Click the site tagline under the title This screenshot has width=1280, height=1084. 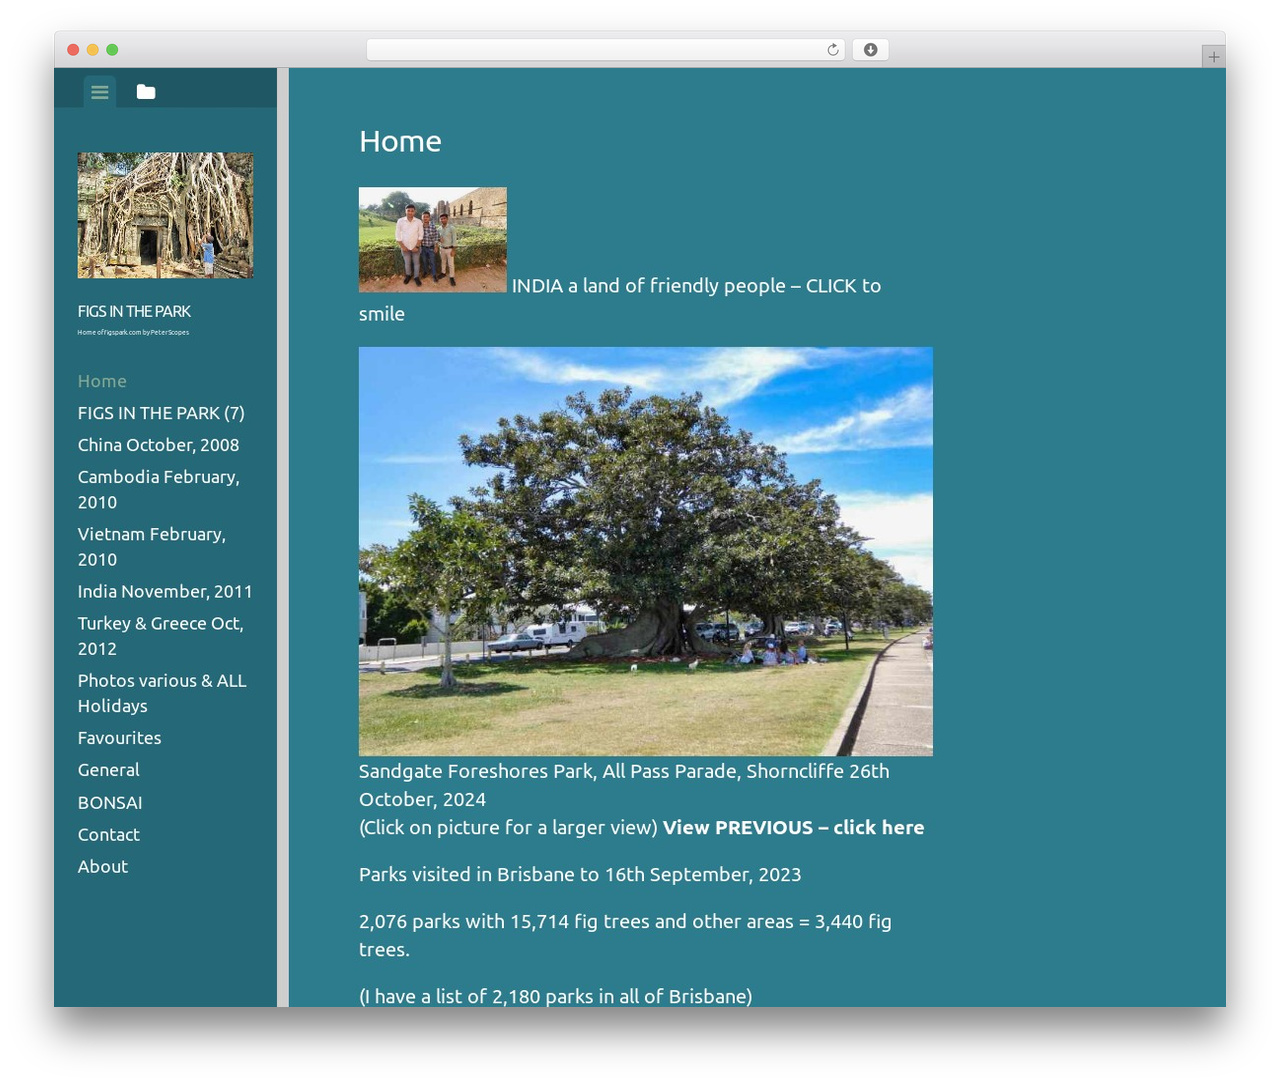133,332
